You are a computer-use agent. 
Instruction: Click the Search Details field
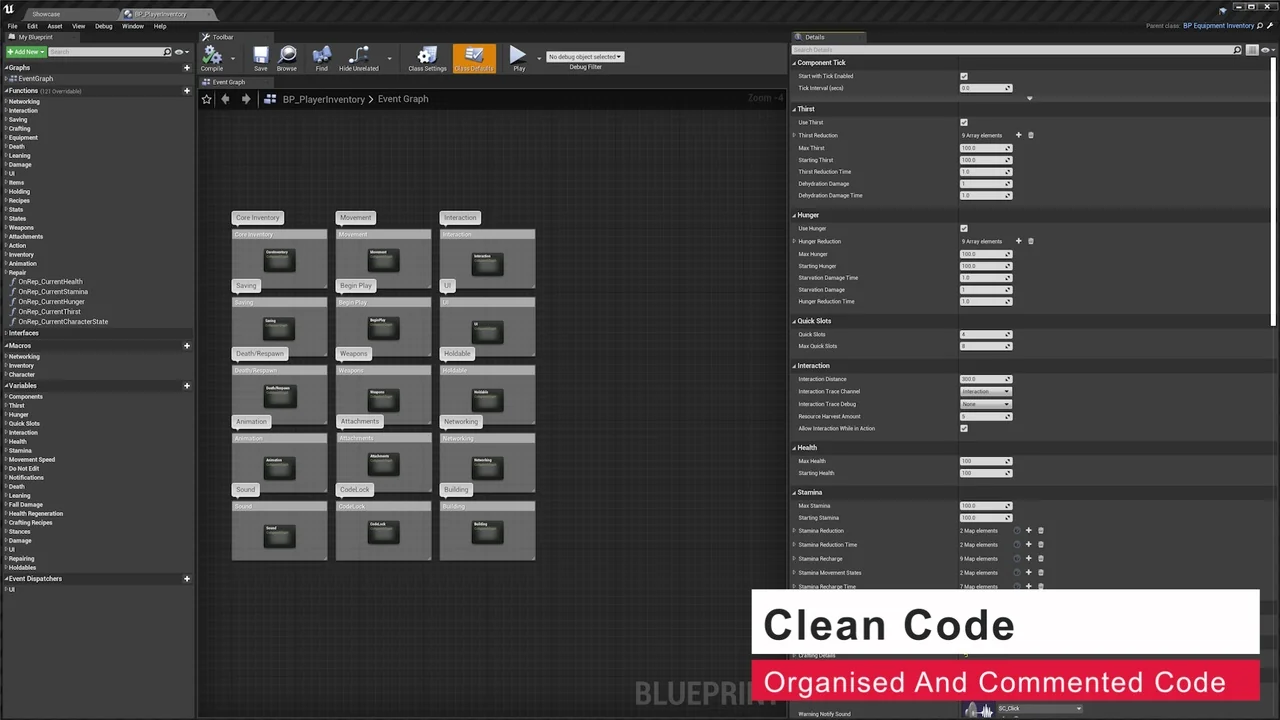tap(1000, 49)
